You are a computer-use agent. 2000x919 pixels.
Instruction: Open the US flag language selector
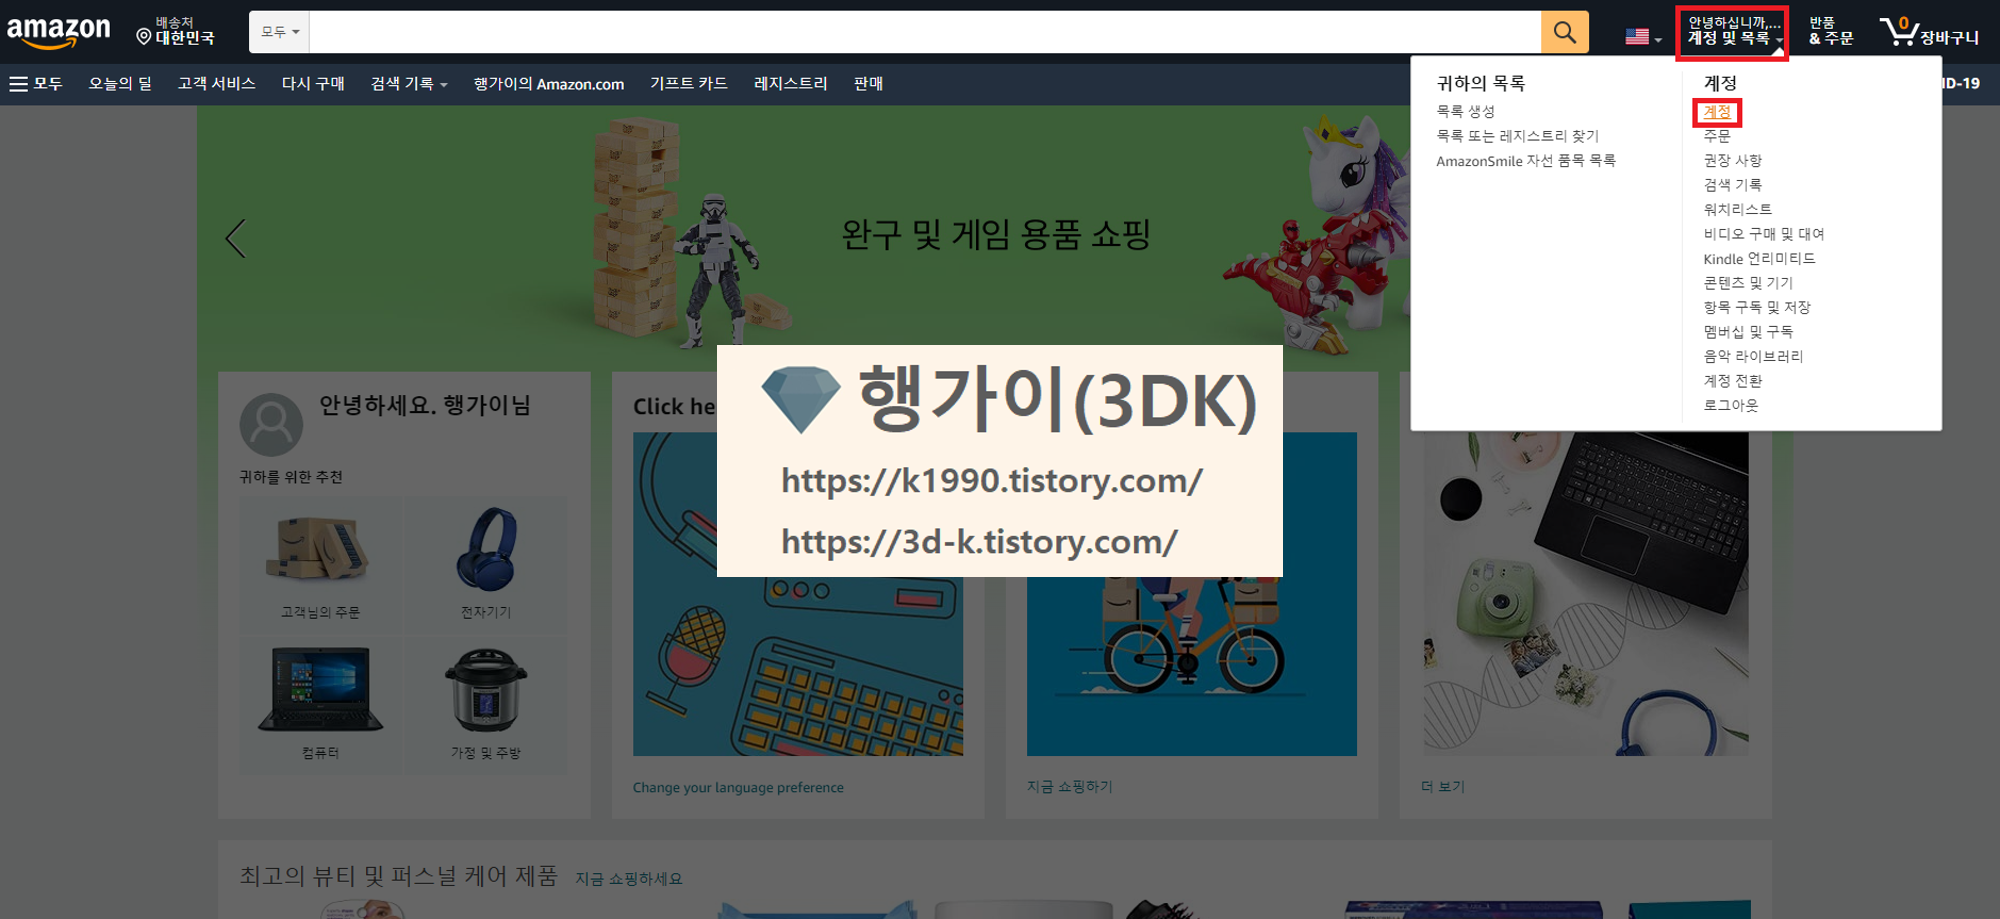click(1643, 37)
